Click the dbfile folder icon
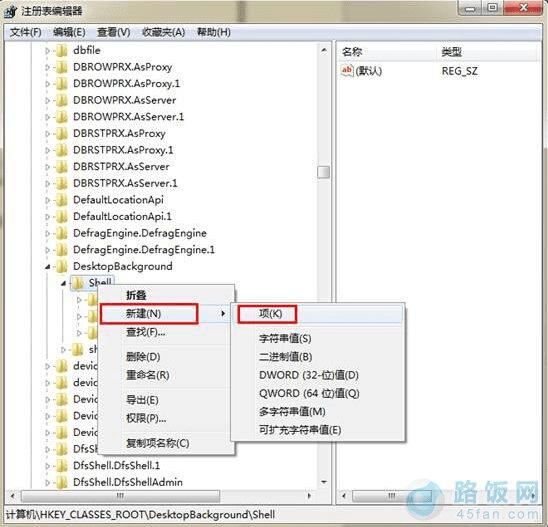 (x=62, y=51)
